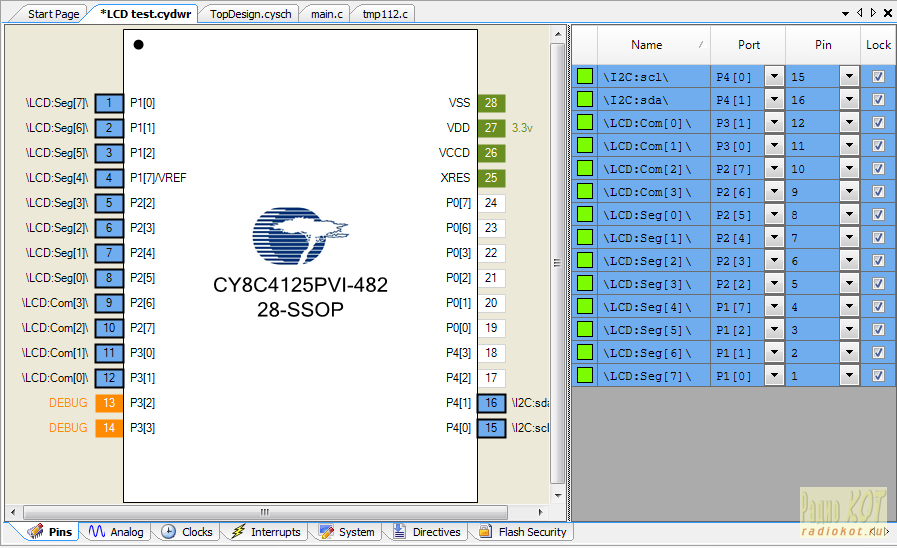Image resolution: width=897 pixels, height=548 pixels.
Task: Uncheck Lock for \I2C:sda\ row
Action: pos(878,100)
